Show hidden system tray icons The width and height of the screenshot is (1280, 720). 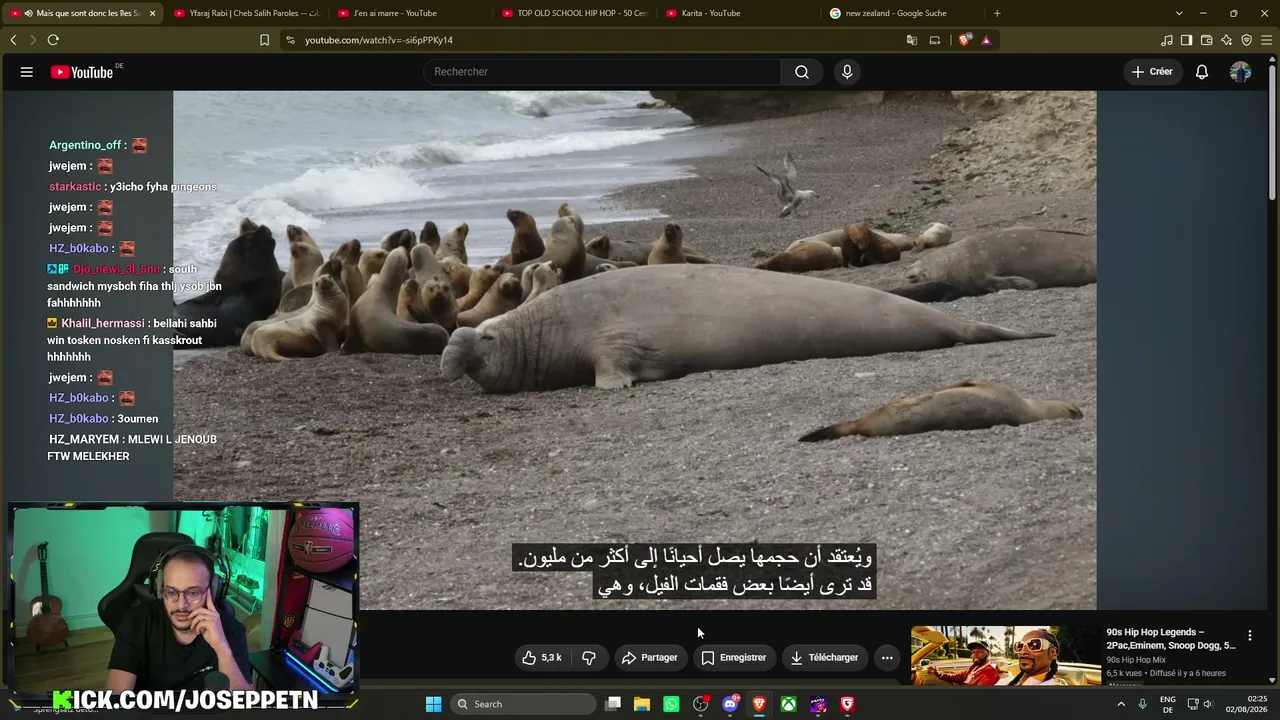tap(1121, 704)
